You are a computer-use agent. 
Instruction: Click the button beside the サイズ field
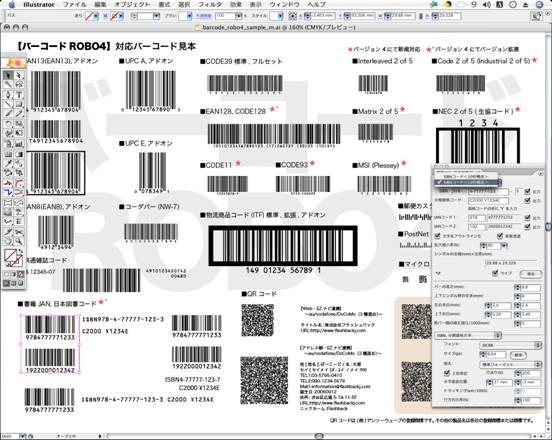[x=519, y=355]
